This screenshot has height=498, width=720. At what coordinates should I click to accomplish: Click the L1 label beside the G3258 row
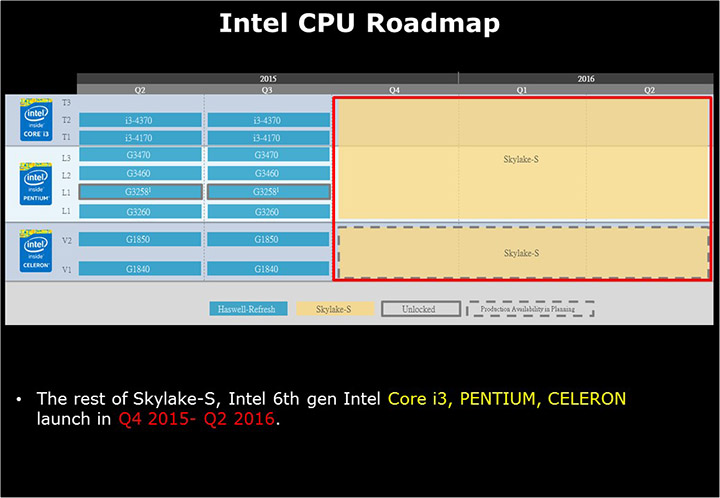(67, 193)
